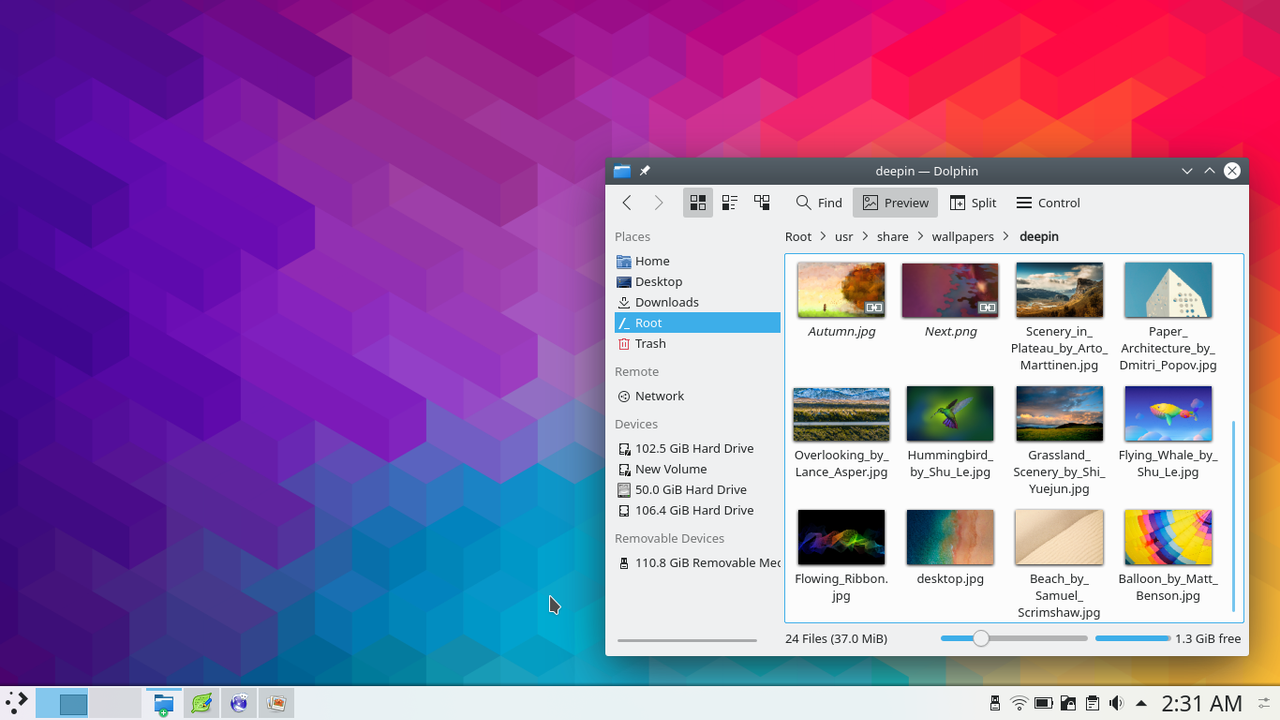Open Desktop in Places panel
The height and width of the screenshot is (720, 1280).
697,282
